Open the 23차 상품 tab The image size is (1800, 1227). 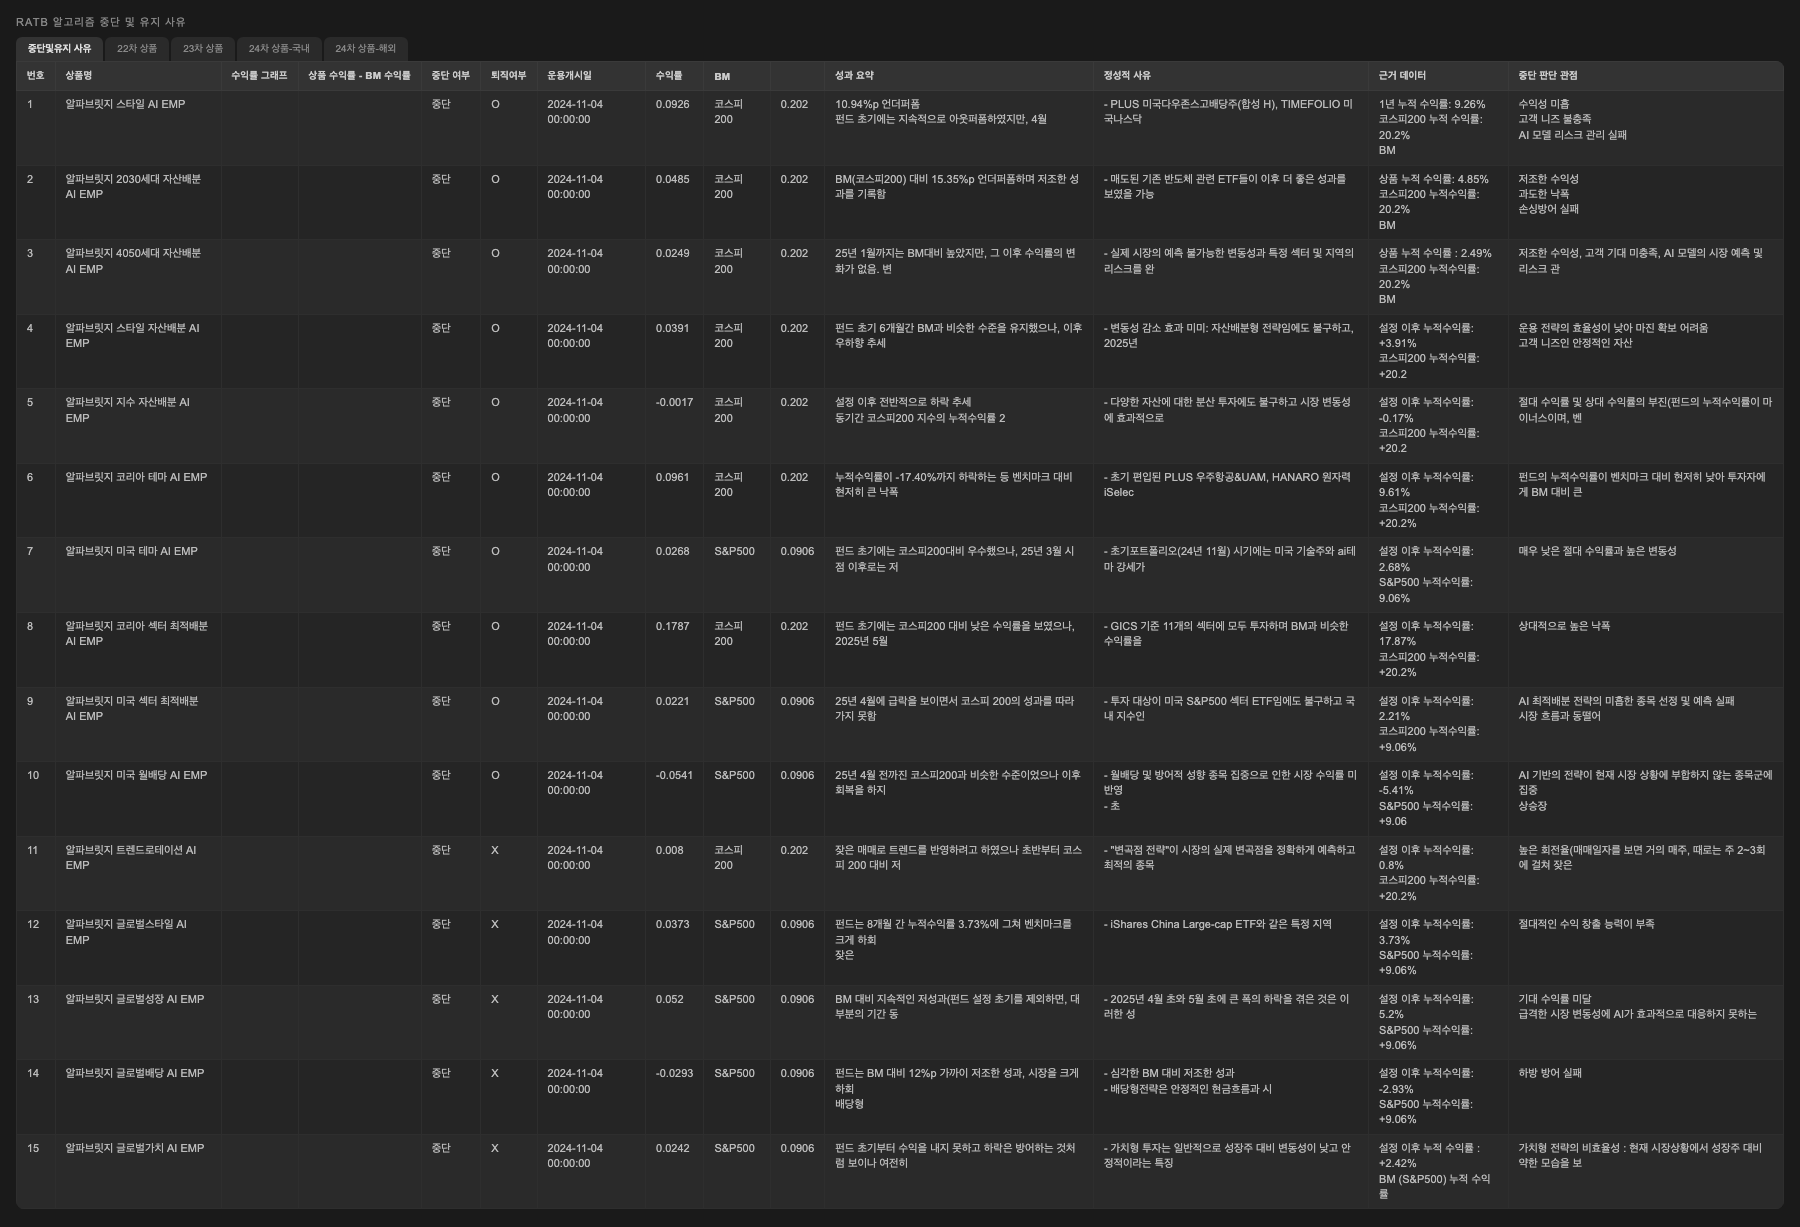pyautogui.click(x=203, y=49)
